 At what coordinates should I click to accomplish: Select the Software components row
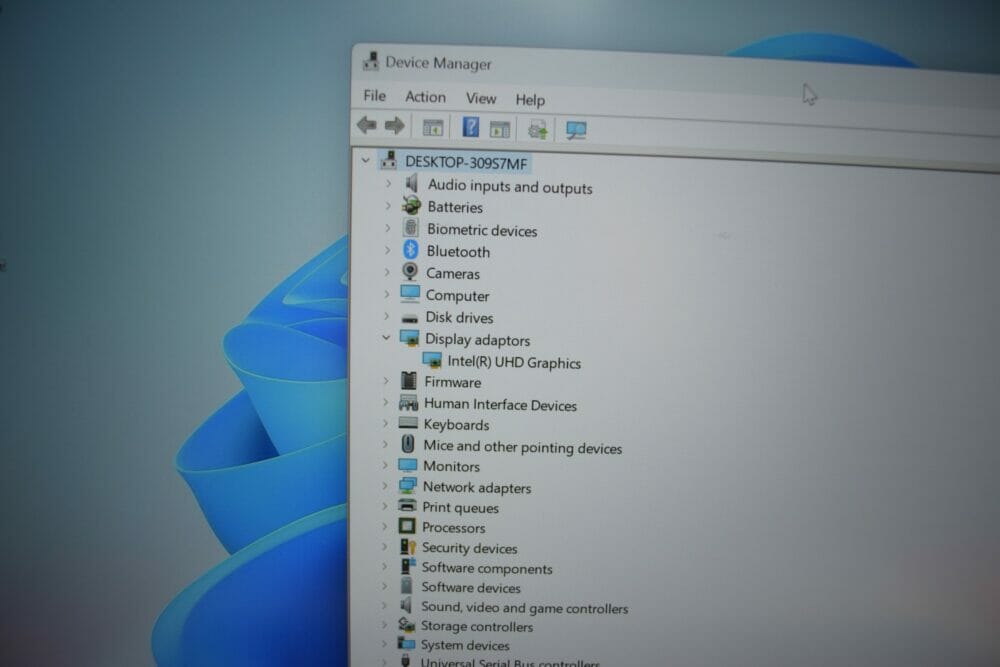coord(487,568)
